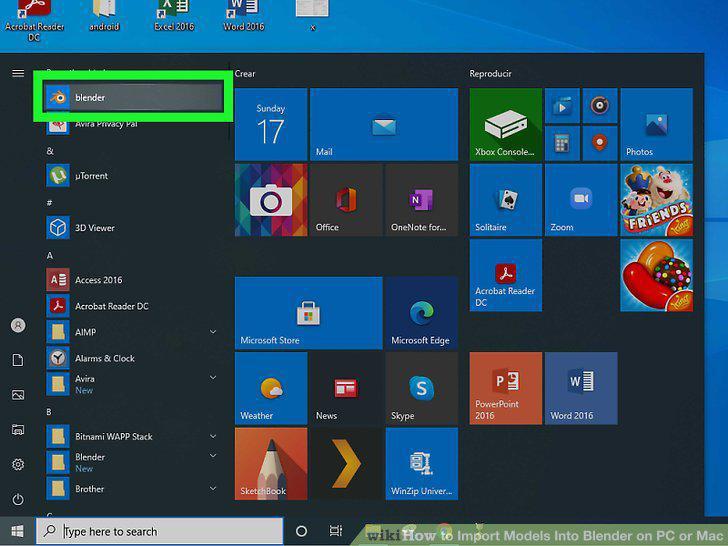This screenshot has height=546, width=728.
Task: Expand the Brother folder chevron
Action: [x=213, y=488]
